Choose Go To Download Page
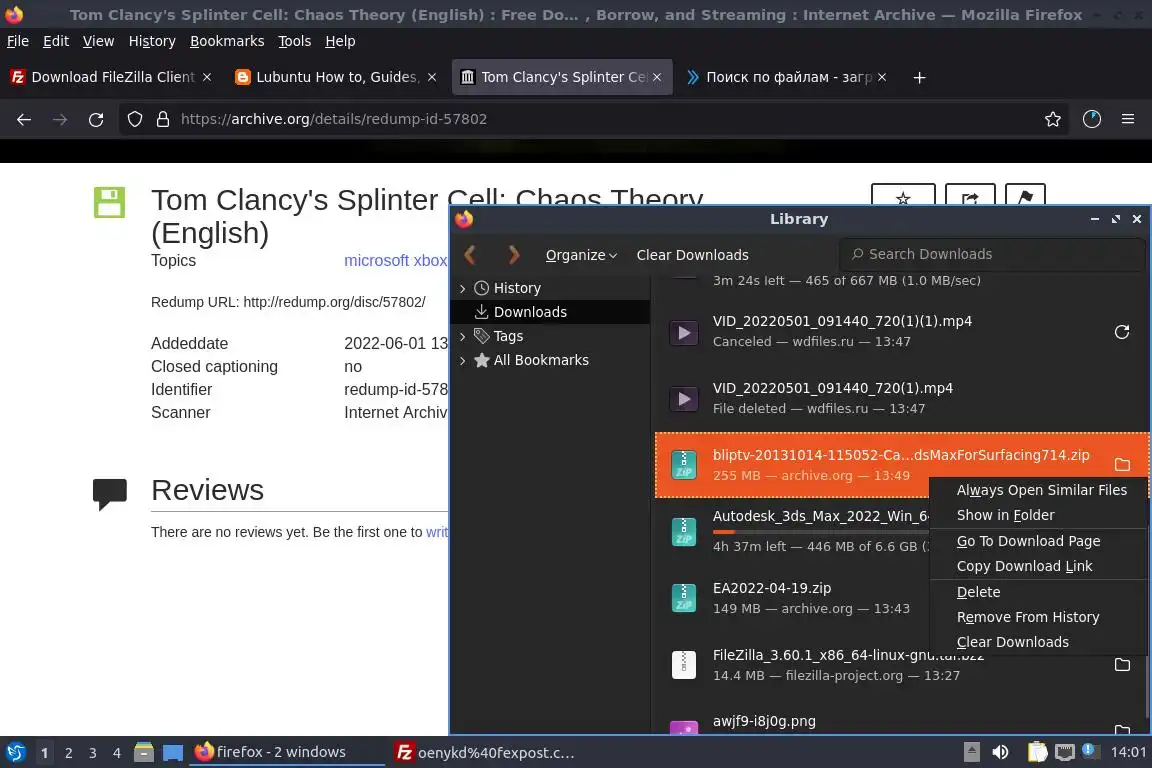The height and width of the screenshot is (768, 1152). pyautogui.click(x=1039, y=541)
